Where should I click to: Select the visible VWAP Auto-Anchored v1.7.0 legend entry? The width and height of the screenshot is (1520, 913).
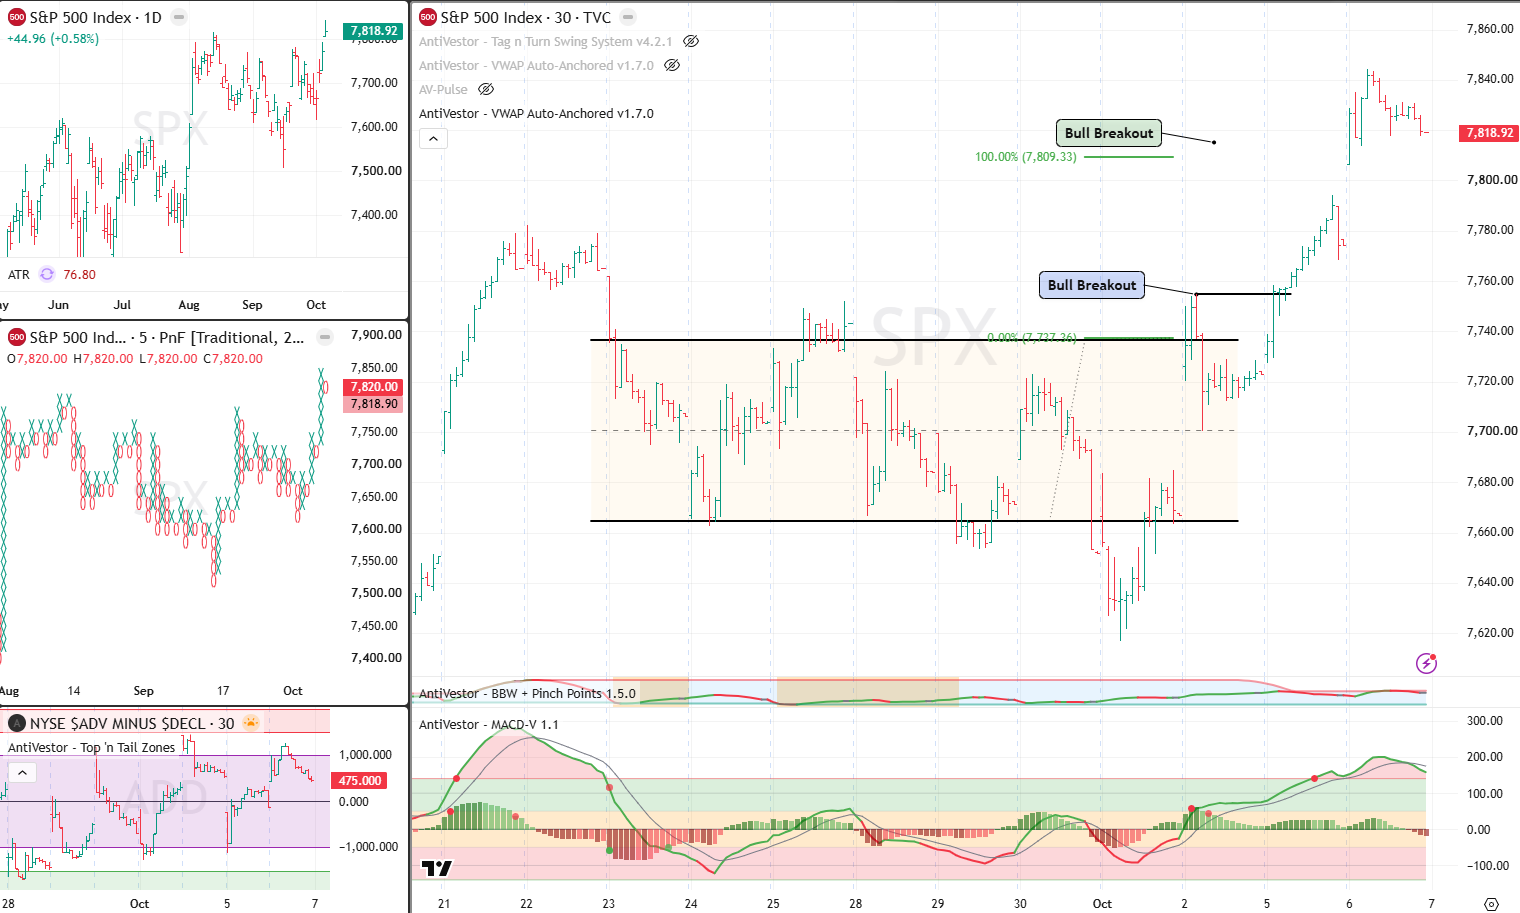536,113
